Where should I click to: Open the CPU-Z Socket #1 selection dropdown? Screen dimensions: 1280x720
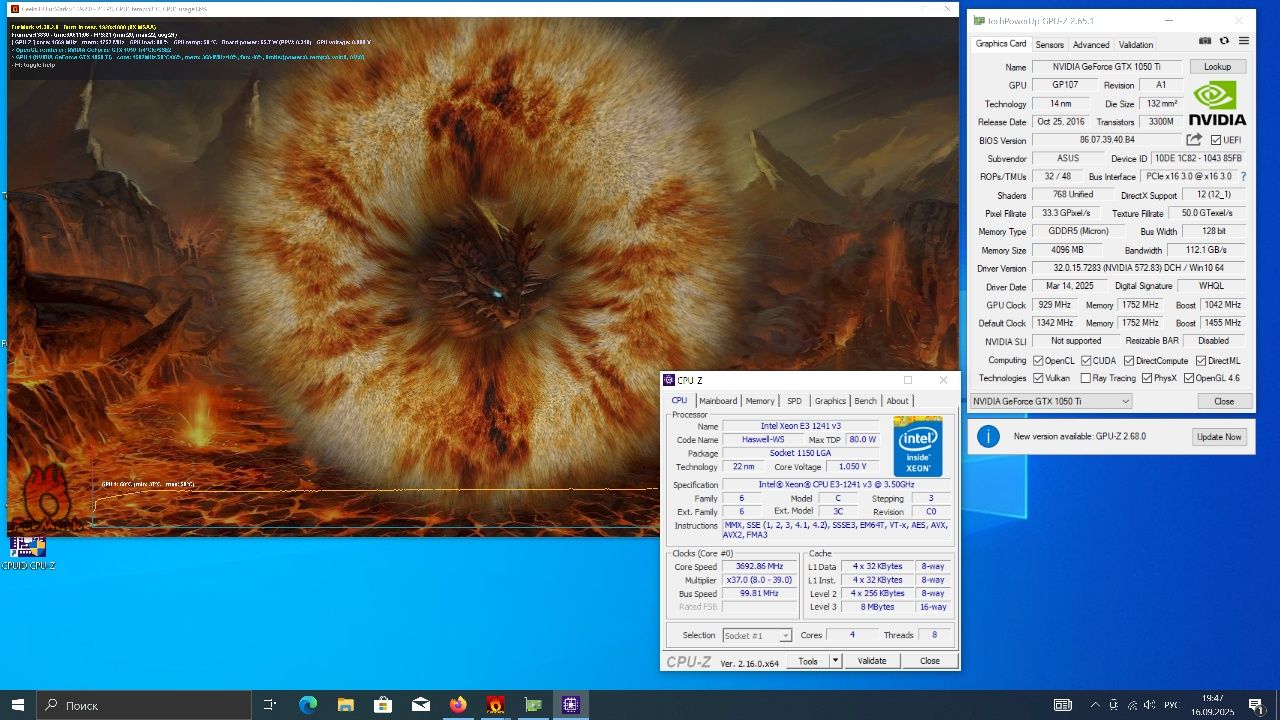(757, 635)
